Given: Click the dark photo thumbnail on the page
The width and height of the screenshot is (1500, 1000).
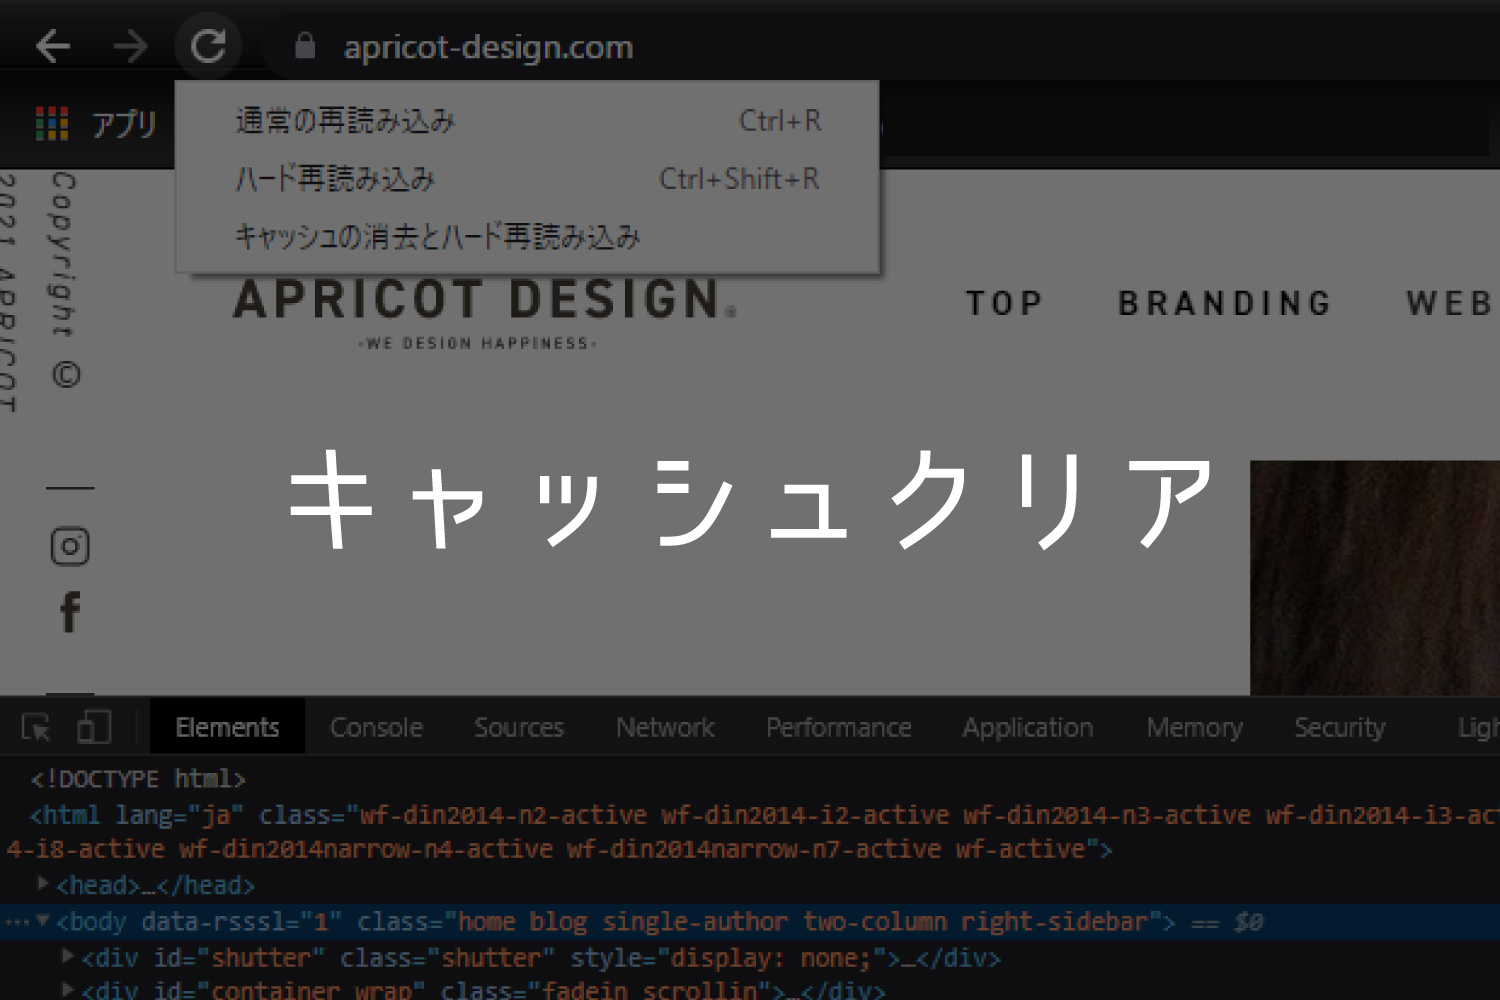Looking at the screenshot, I should click(x=1375, y=578).
